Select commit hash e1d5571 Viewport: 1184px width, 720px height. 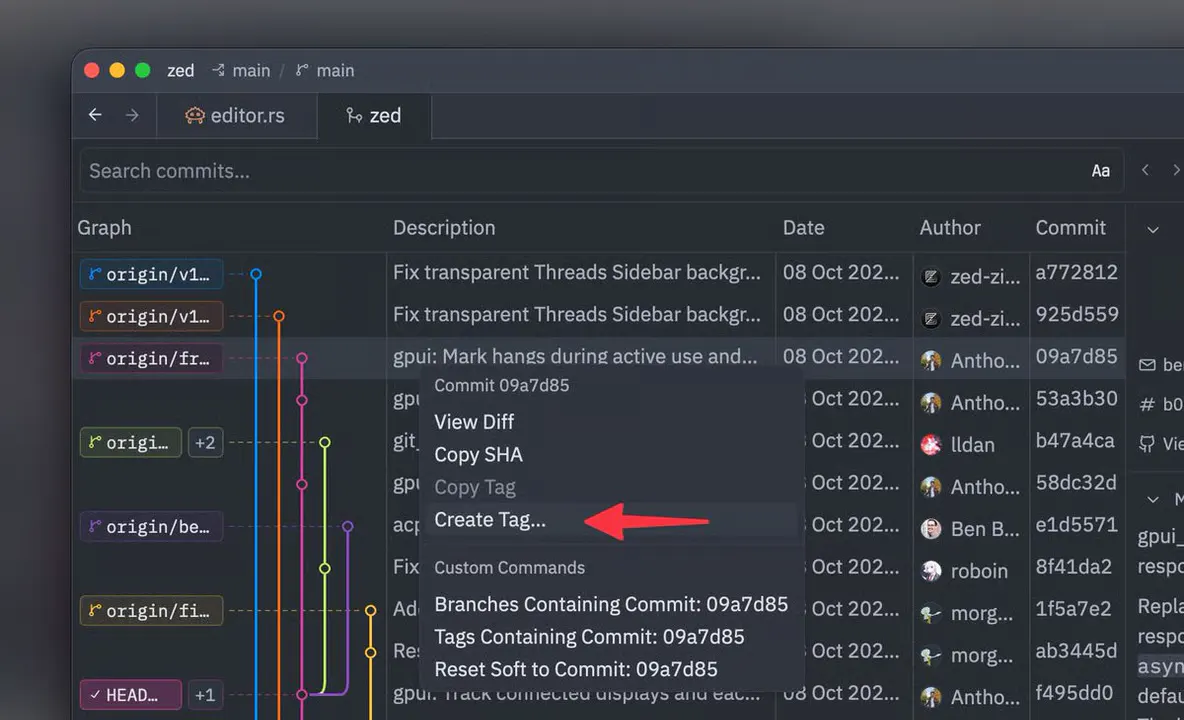pos(1076,525)
